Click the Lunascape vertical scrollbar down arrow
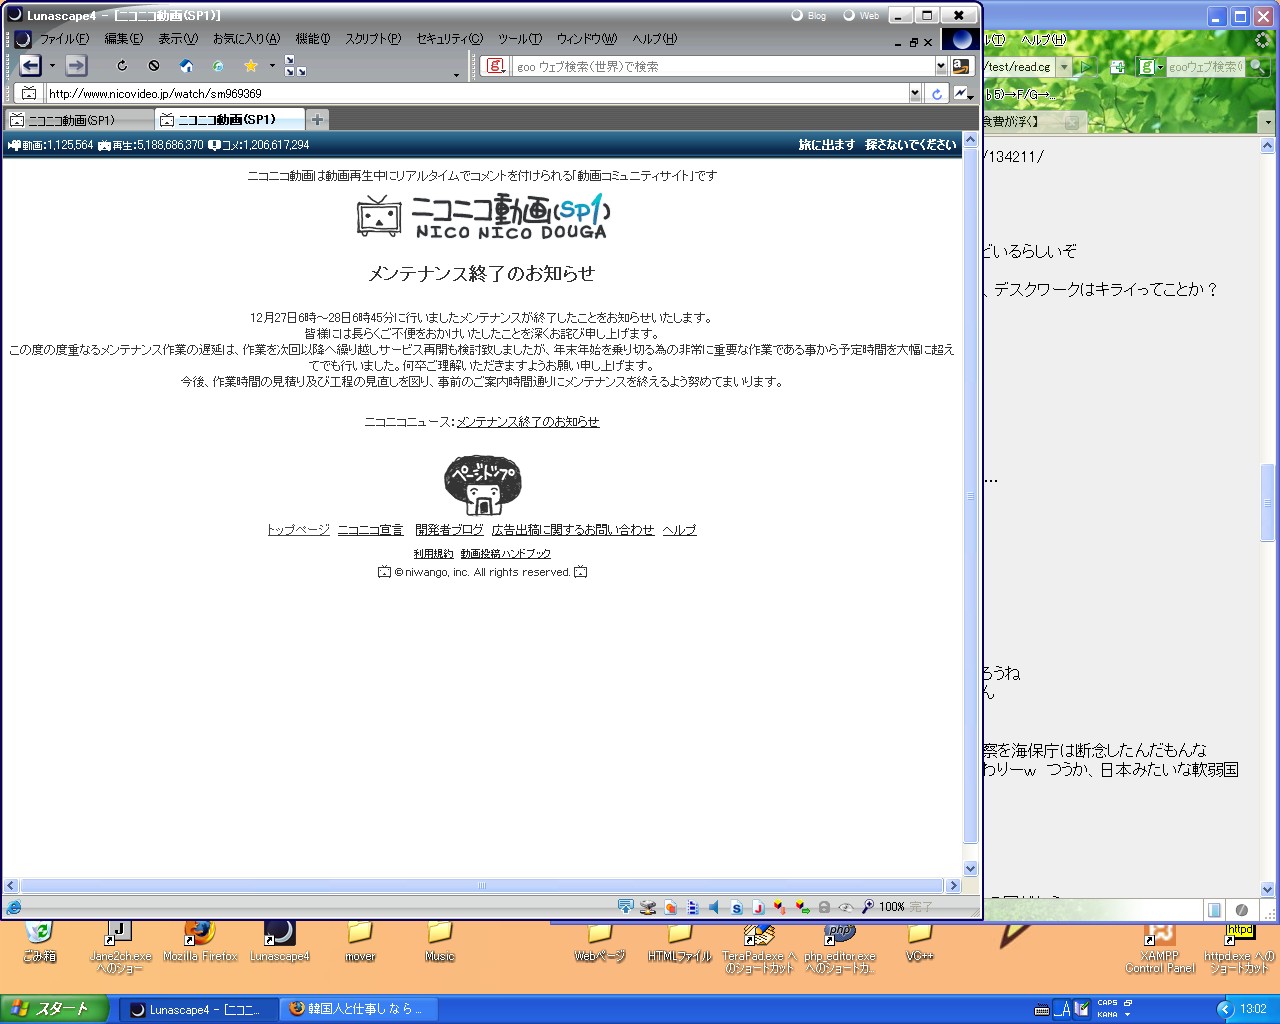Image resolution: width=1280 pixels, height=1024 pixels. click(970, 869)
